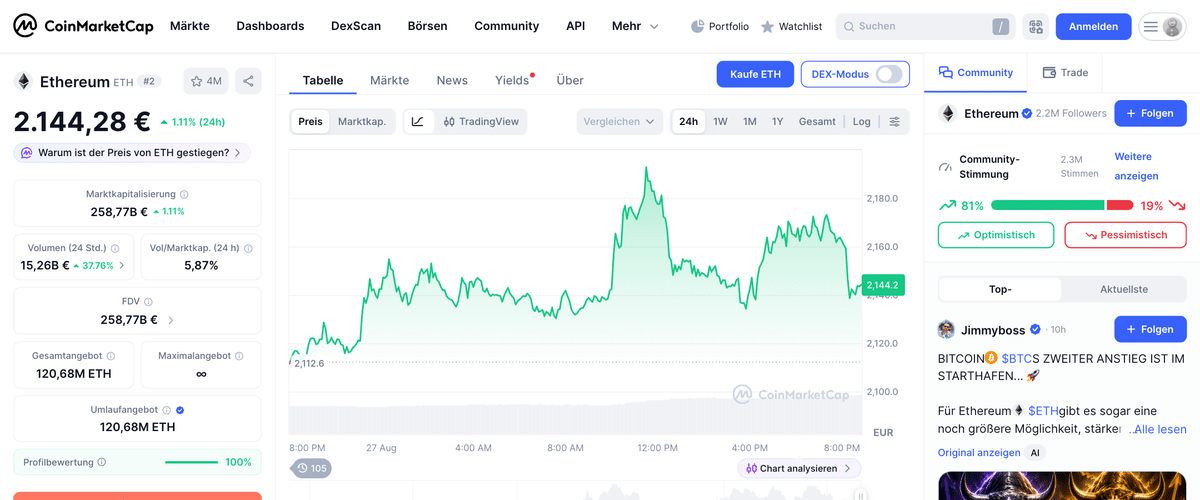Click the info icon next to Maximalangebot

point(239,355)
